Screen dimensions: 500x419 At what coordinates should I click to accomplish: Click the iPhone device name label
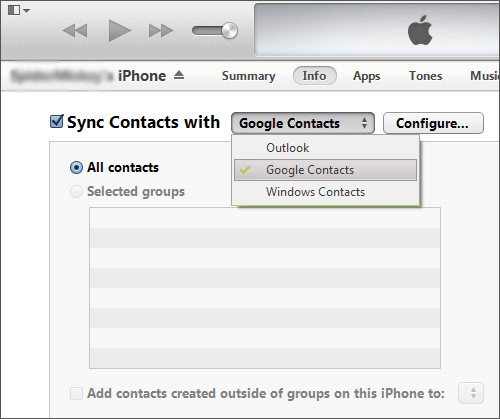click(88, 76)
